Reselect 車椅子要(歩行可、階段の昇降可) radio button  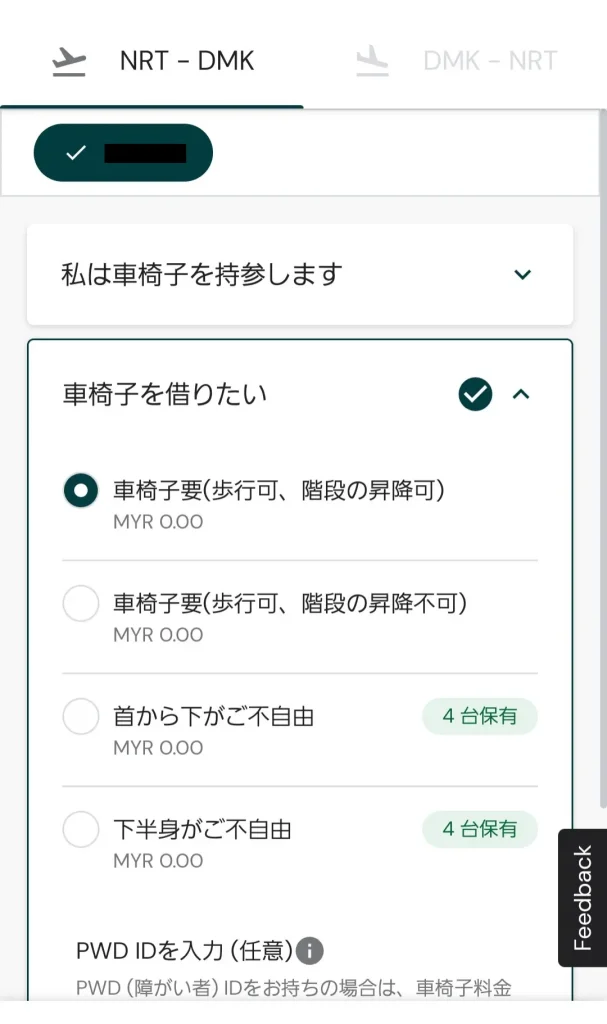[x=81, y=490]
